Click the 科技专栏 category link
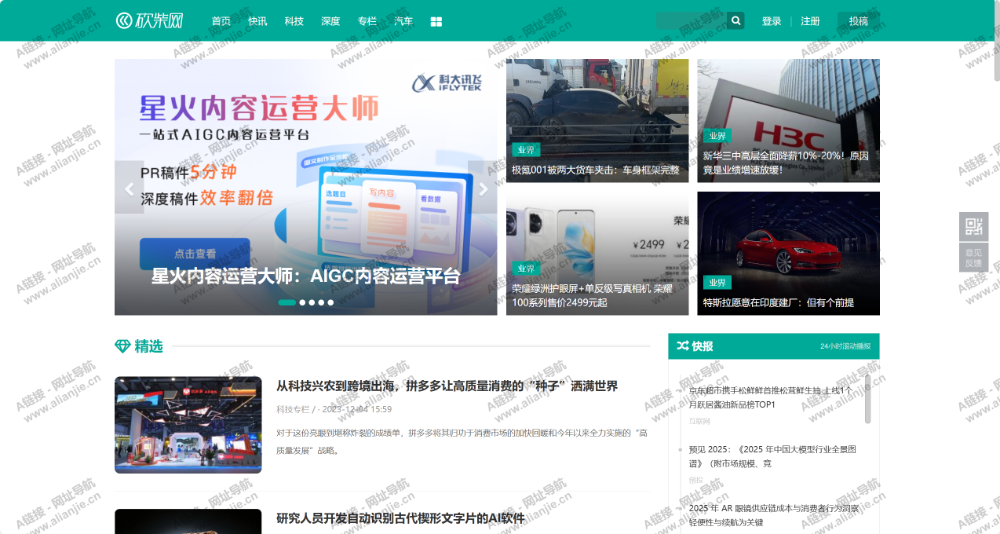Screen dimensions: 1000x534 (293, 409)
